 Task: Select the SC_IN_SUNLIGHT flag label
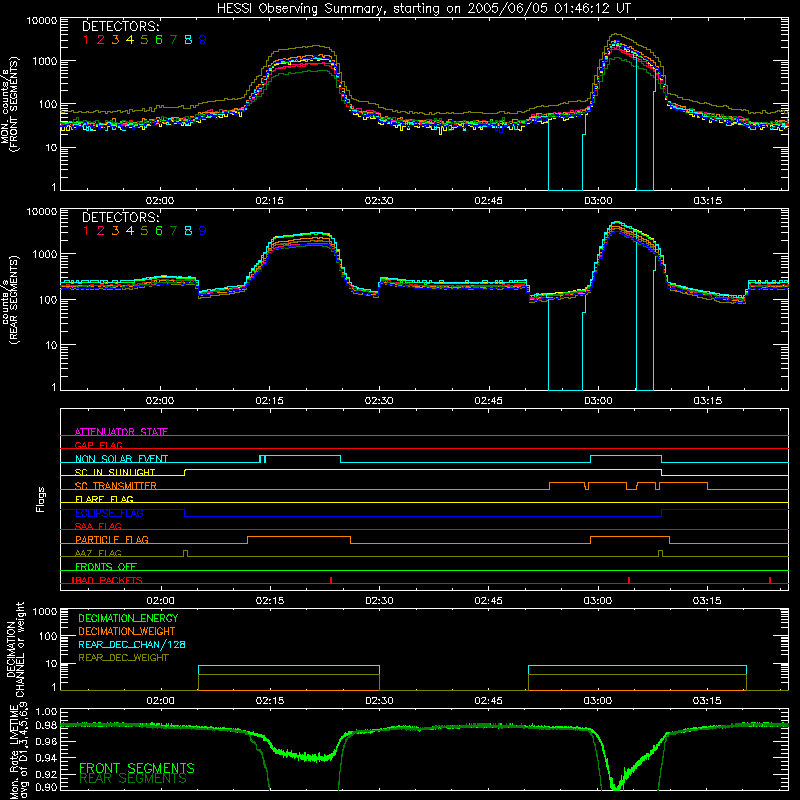click(115, 472)
